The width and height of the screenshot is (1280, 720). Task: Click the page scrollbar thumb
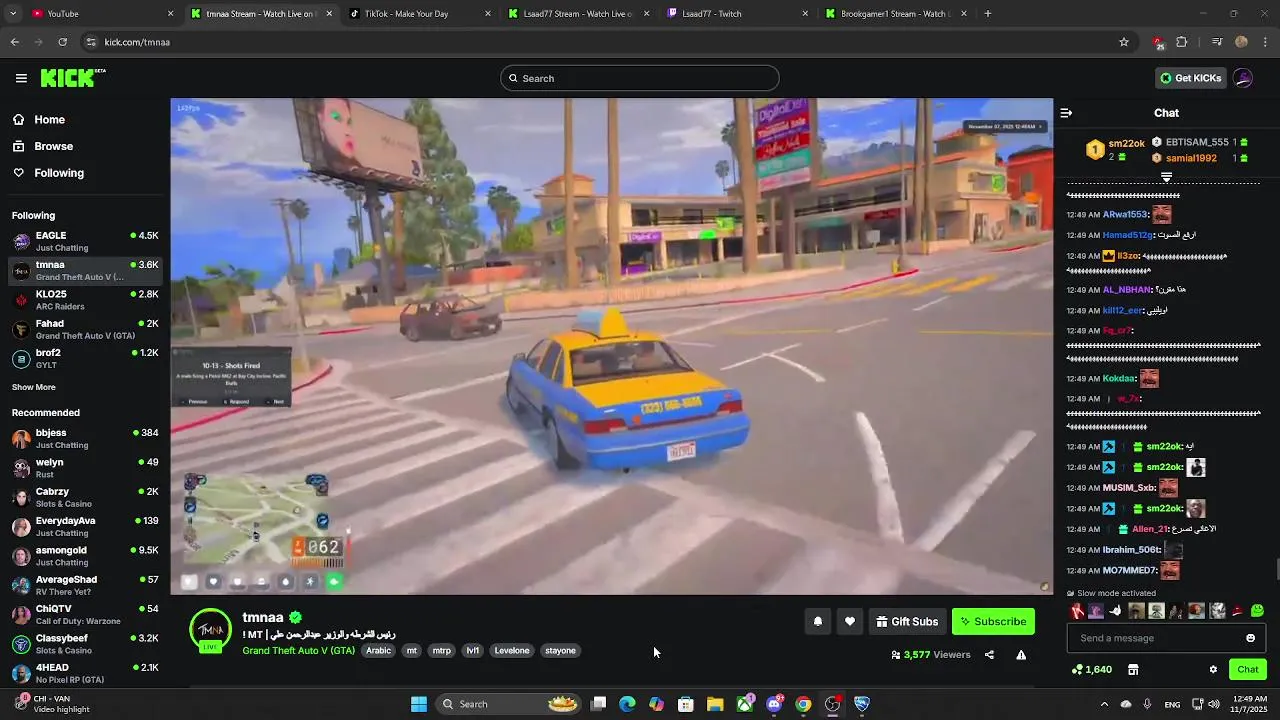1277,570
